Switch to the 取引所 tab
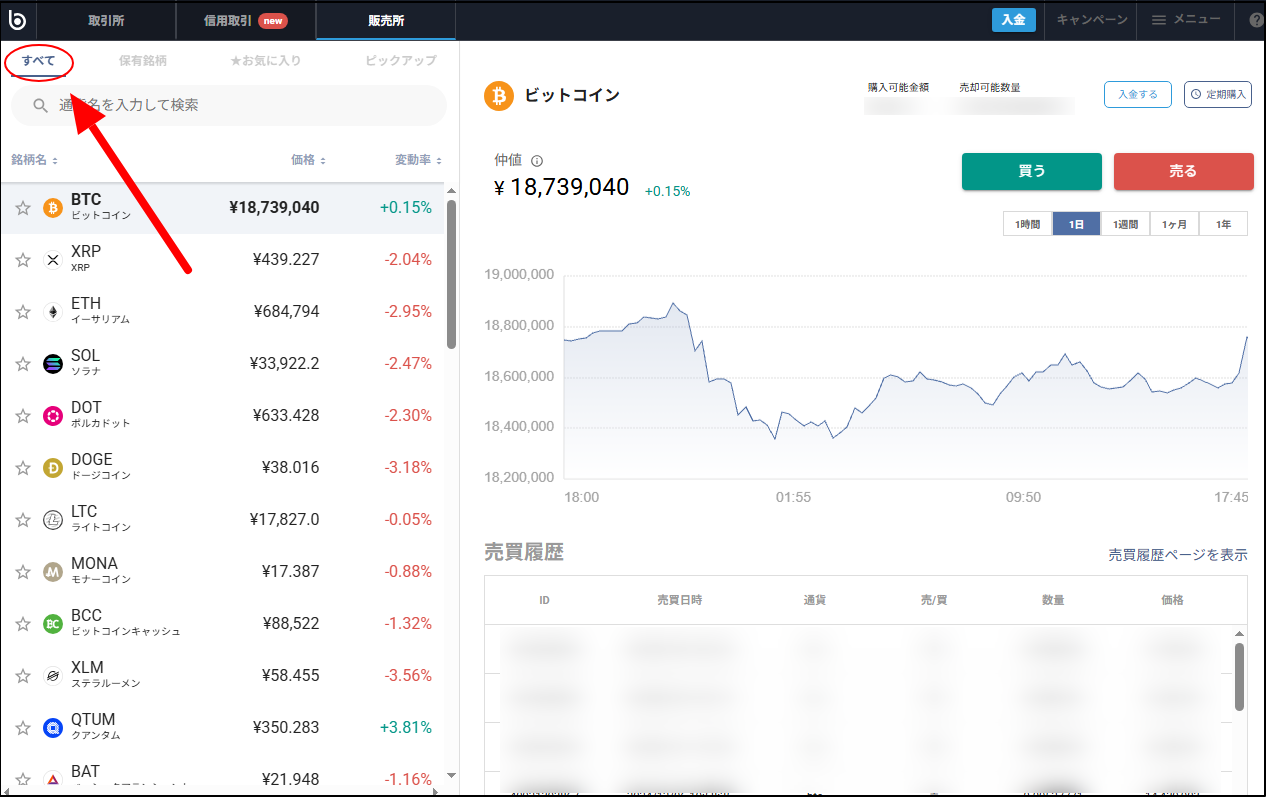This screenshot has width=1266, height=797. pos(107,20)
